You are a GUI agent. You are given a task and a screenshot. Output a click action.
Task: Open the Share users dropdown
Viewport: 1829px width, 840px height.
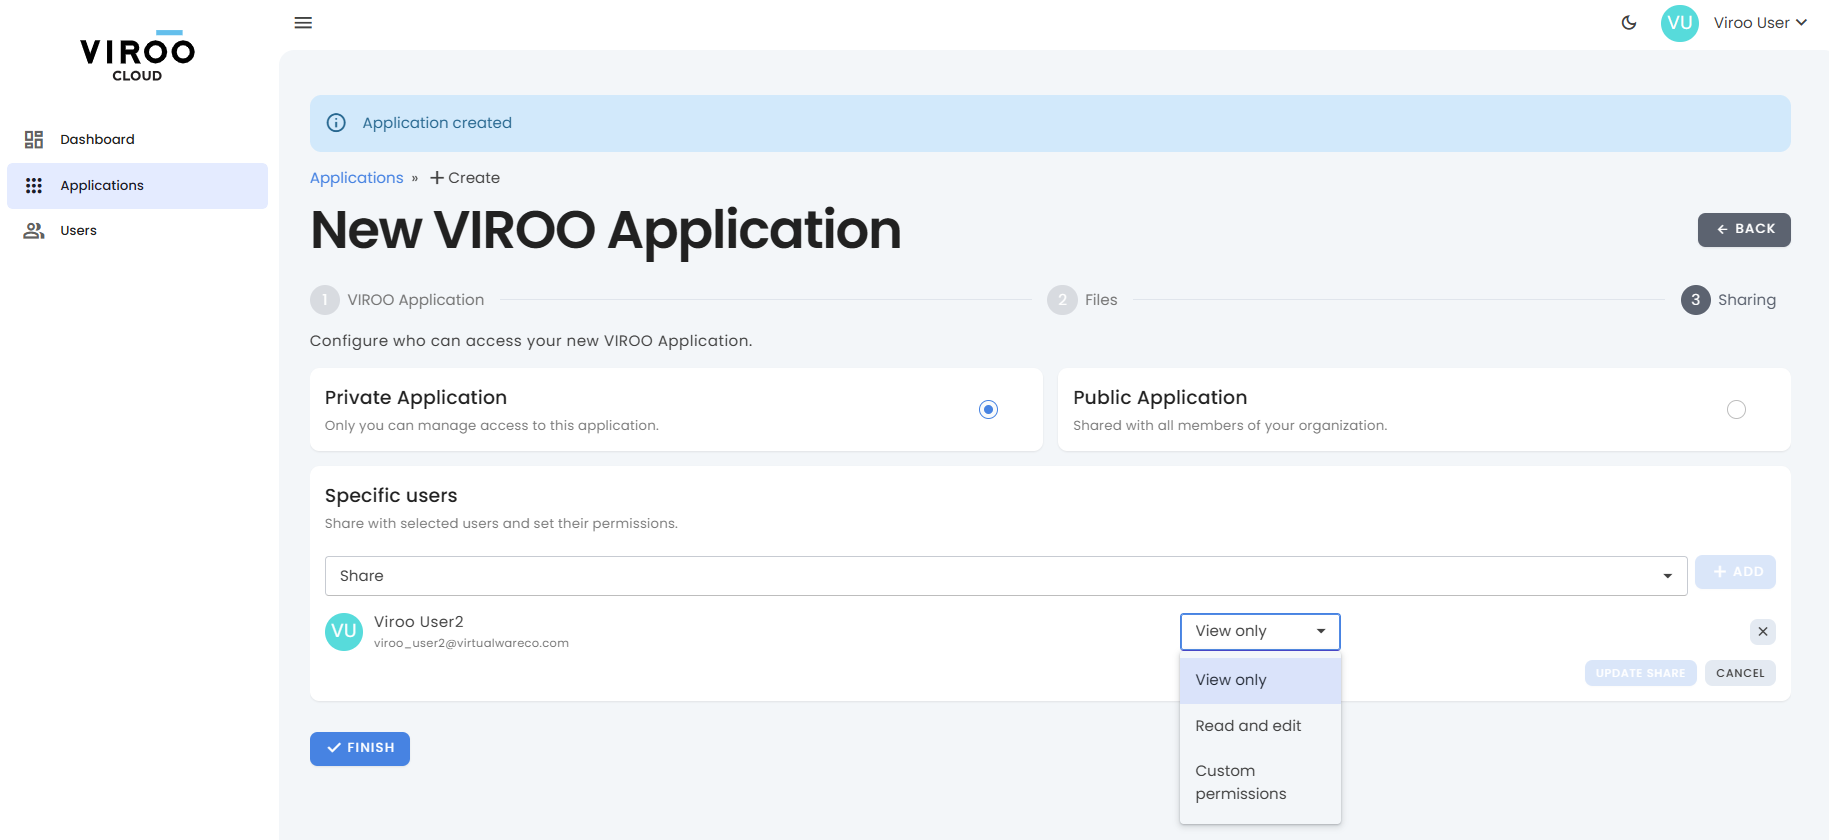[x=1006, y=576]
